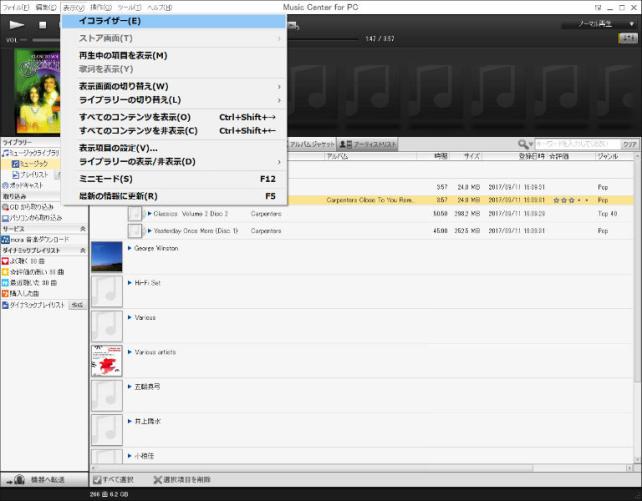
Task: Click the keyword search field
Action: (576, 144)
